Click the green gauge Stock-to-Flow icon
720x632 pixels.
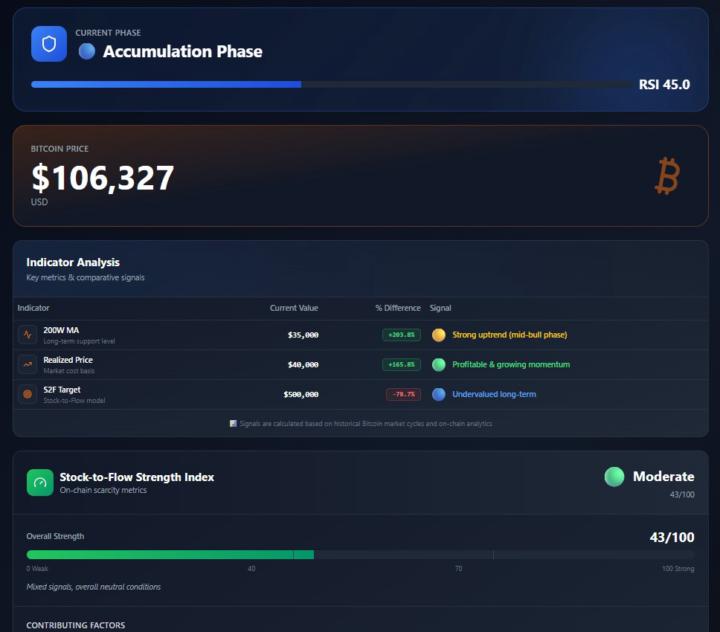click(40, 482)
